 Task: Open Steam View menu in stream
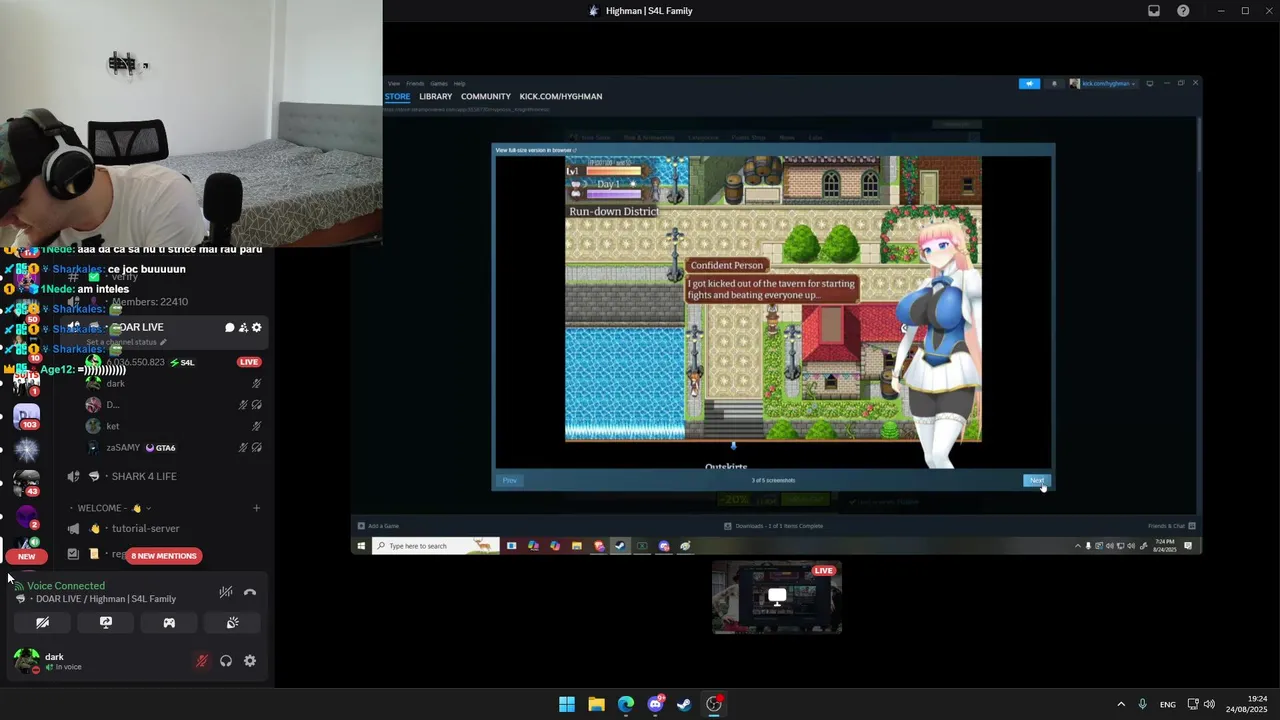tap(394, 83)
